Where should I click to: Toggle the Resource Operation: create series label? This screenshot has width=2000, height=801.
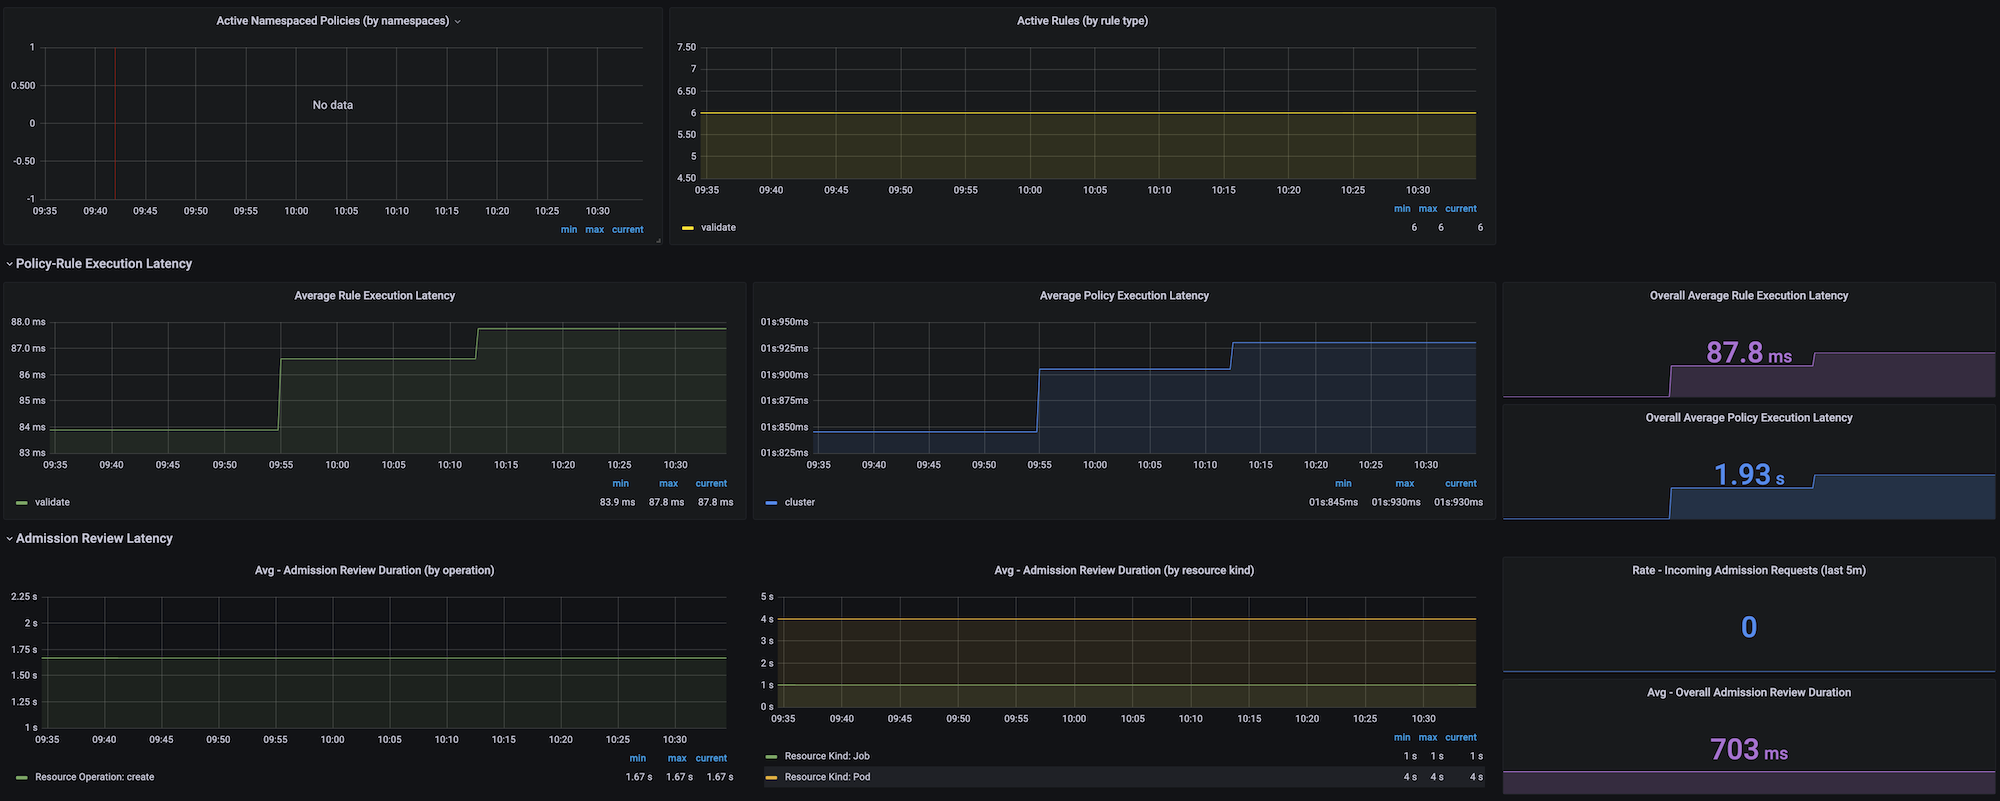click(x=95, y=777)
